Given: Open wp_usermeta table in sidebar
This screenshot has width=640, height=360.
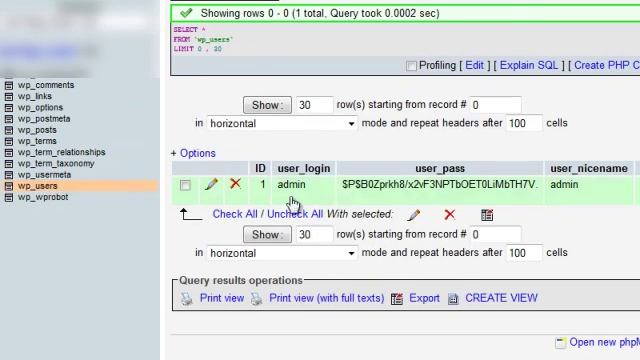Looking at the screenshot, I should (x=44, y=175).
